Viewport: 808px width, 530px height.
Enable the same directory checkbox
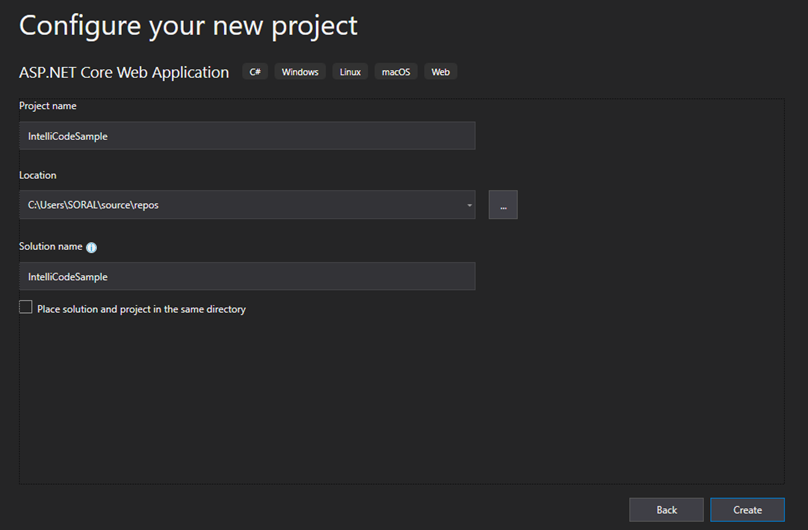click(x=26, y=307)
